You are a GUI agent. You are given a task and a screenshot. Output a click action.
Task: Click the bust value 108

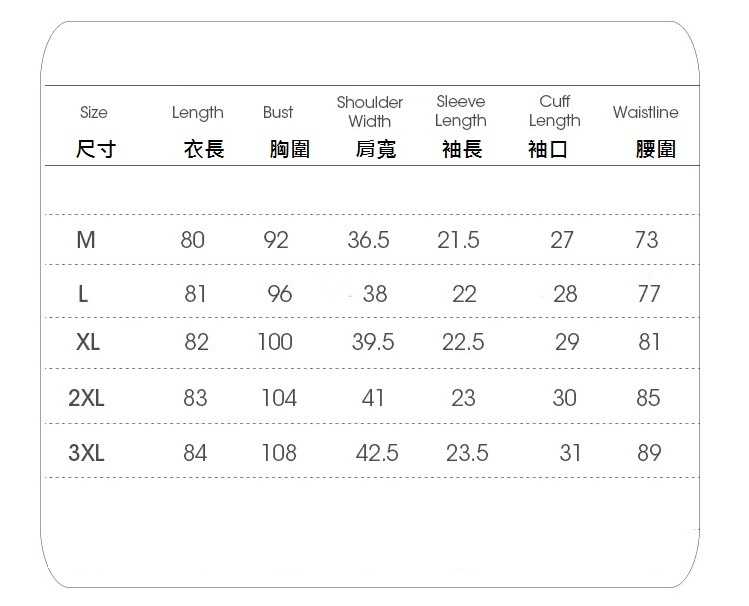pos(278,453)
